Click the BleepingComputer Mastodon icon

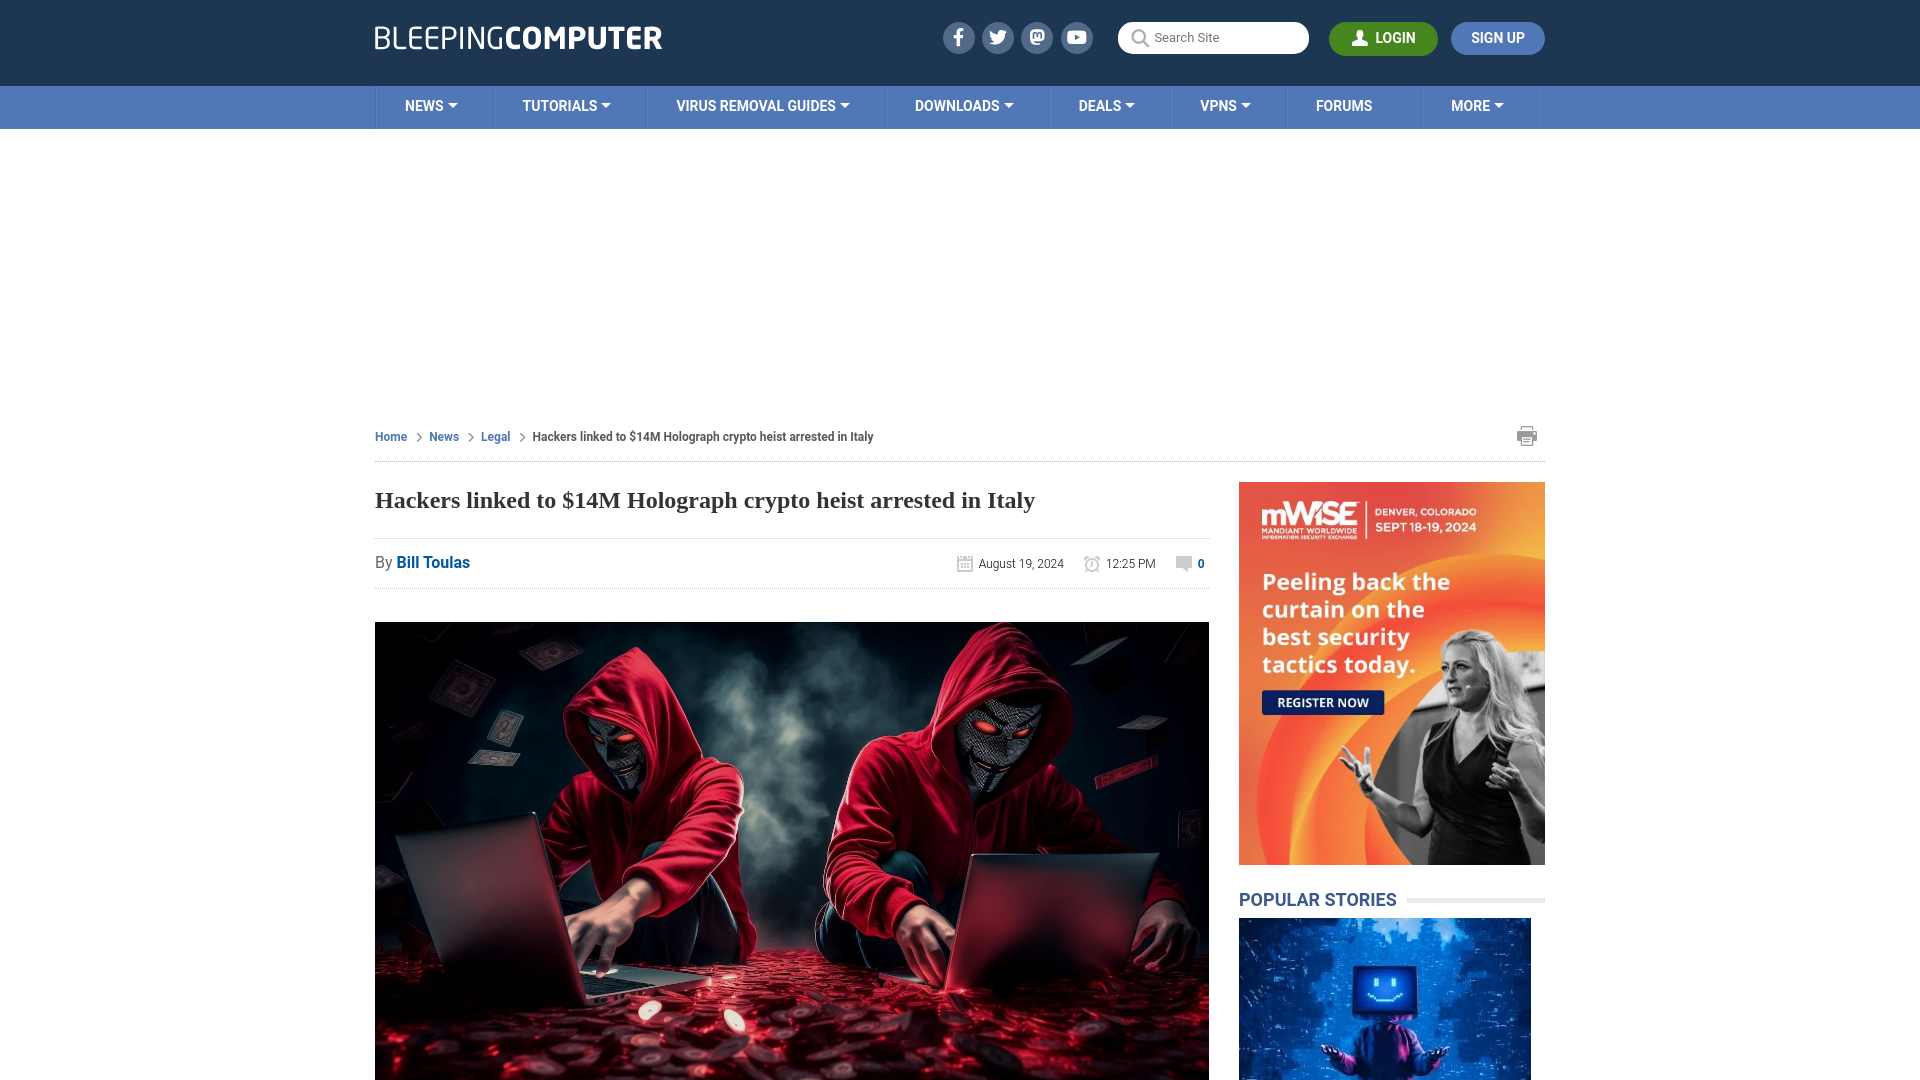(x=1036, y=37)
